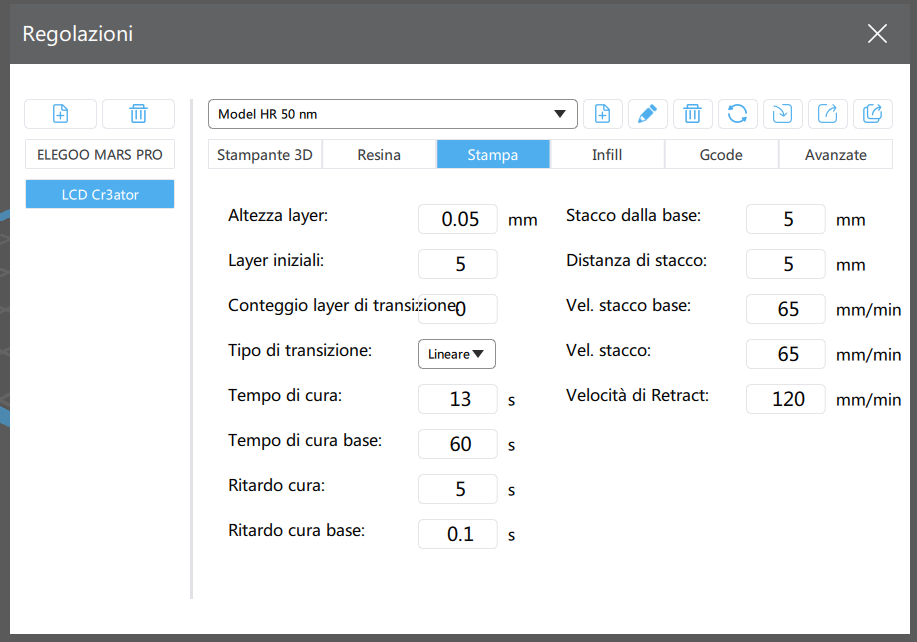Image resolution: width=917 pixels, height=642 pixels.
Task: Click the Velocità di Retract value field
Action: pyautogui.click(x=786, y=399)
